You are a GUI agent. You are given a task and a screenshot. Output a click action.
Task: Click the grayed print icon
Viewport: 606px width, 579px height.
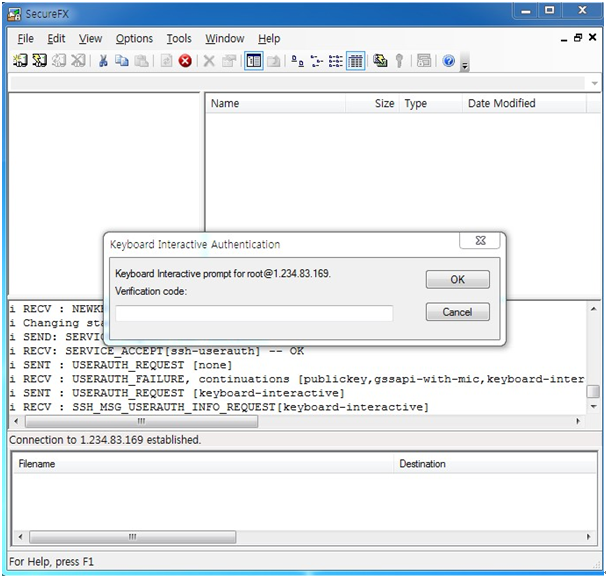coord(424,61)
